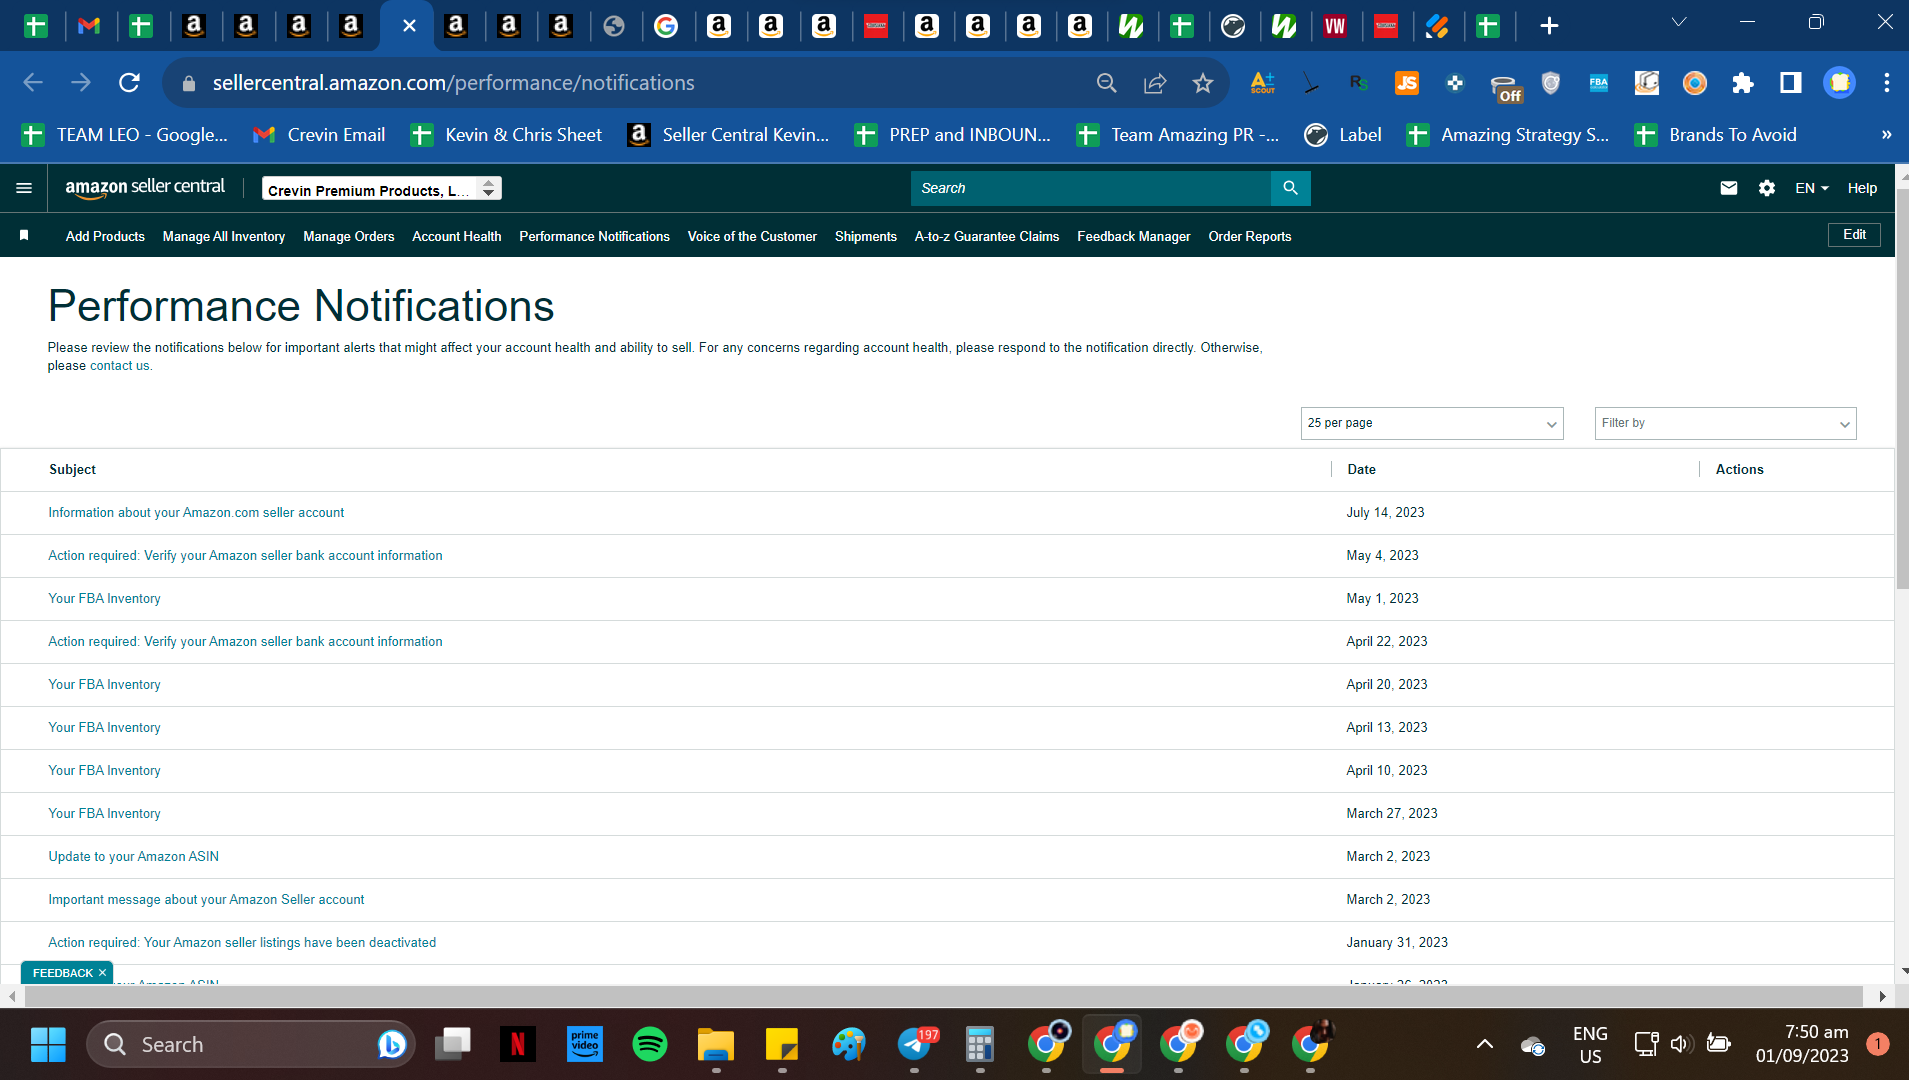Screen dimensions: 1909x1080
Task: Click the vertical page scrollbar thumb
Action: [1901, 390]
